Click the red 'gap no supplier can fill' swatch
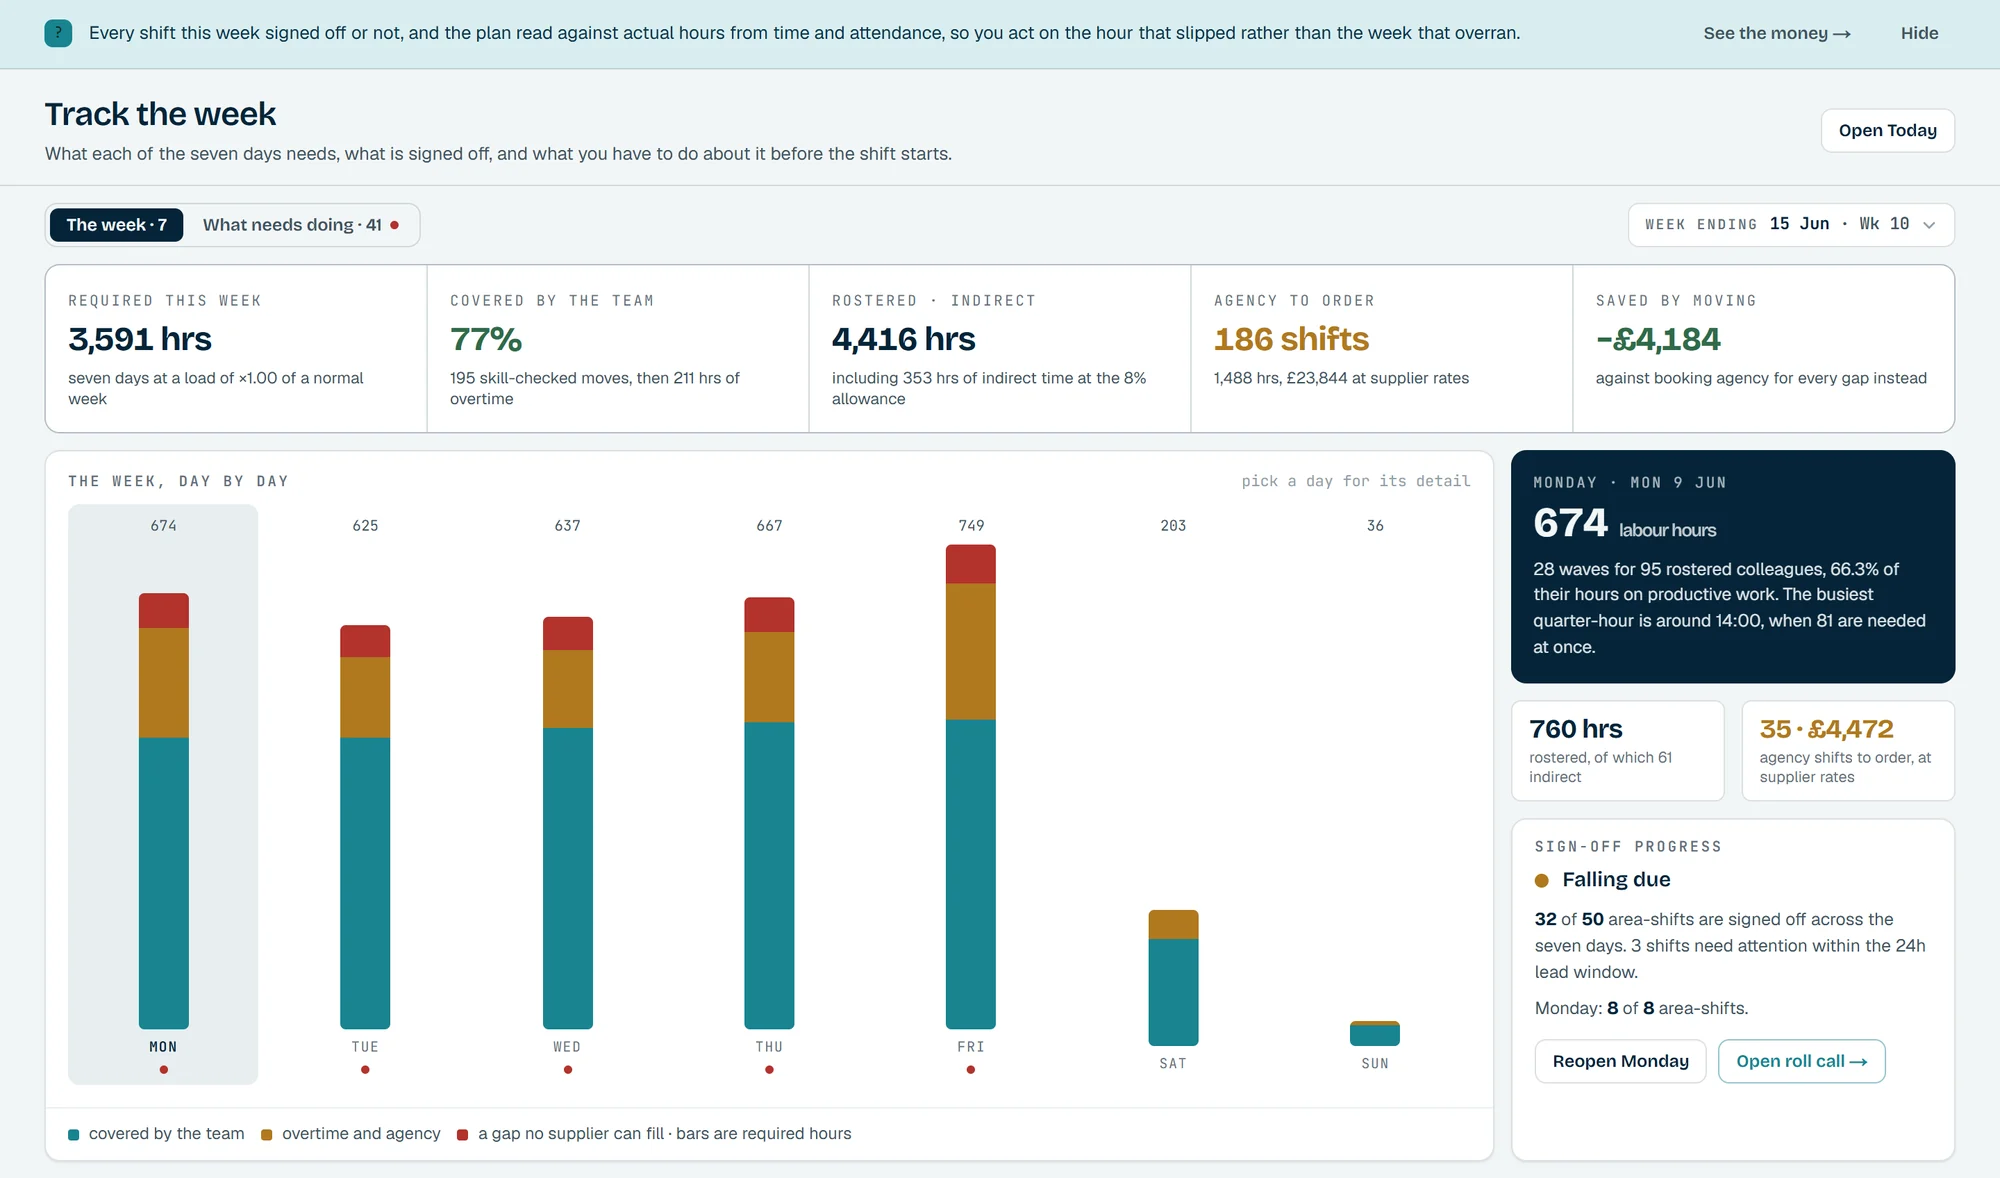 (x=463, y=1135)
